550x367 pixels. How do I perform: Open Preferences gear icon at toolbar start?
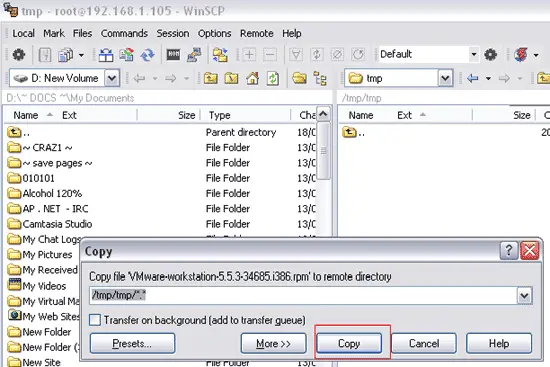click(19, 55)
